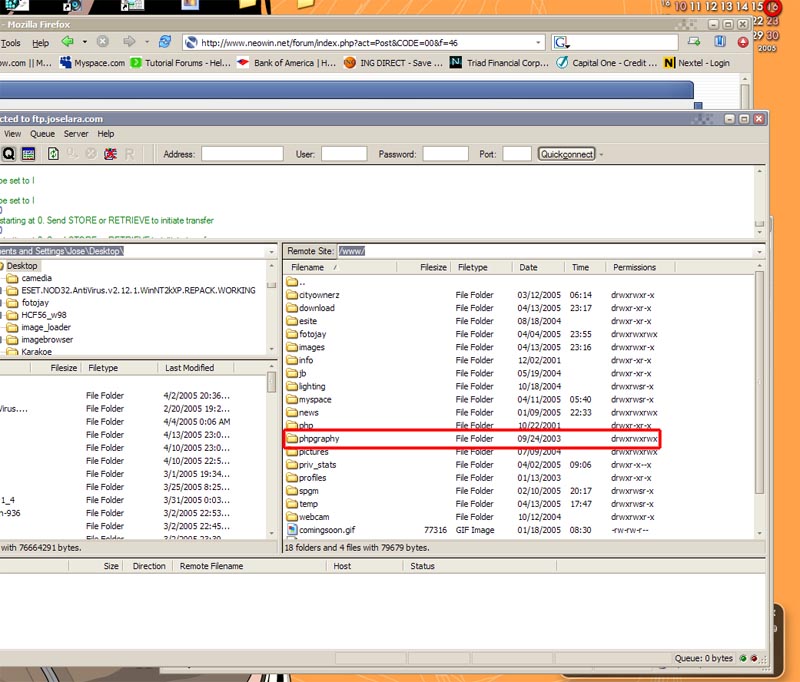Click the Google search box icon
This screenshot has width=800, height=682.
(x=561, y=42)
